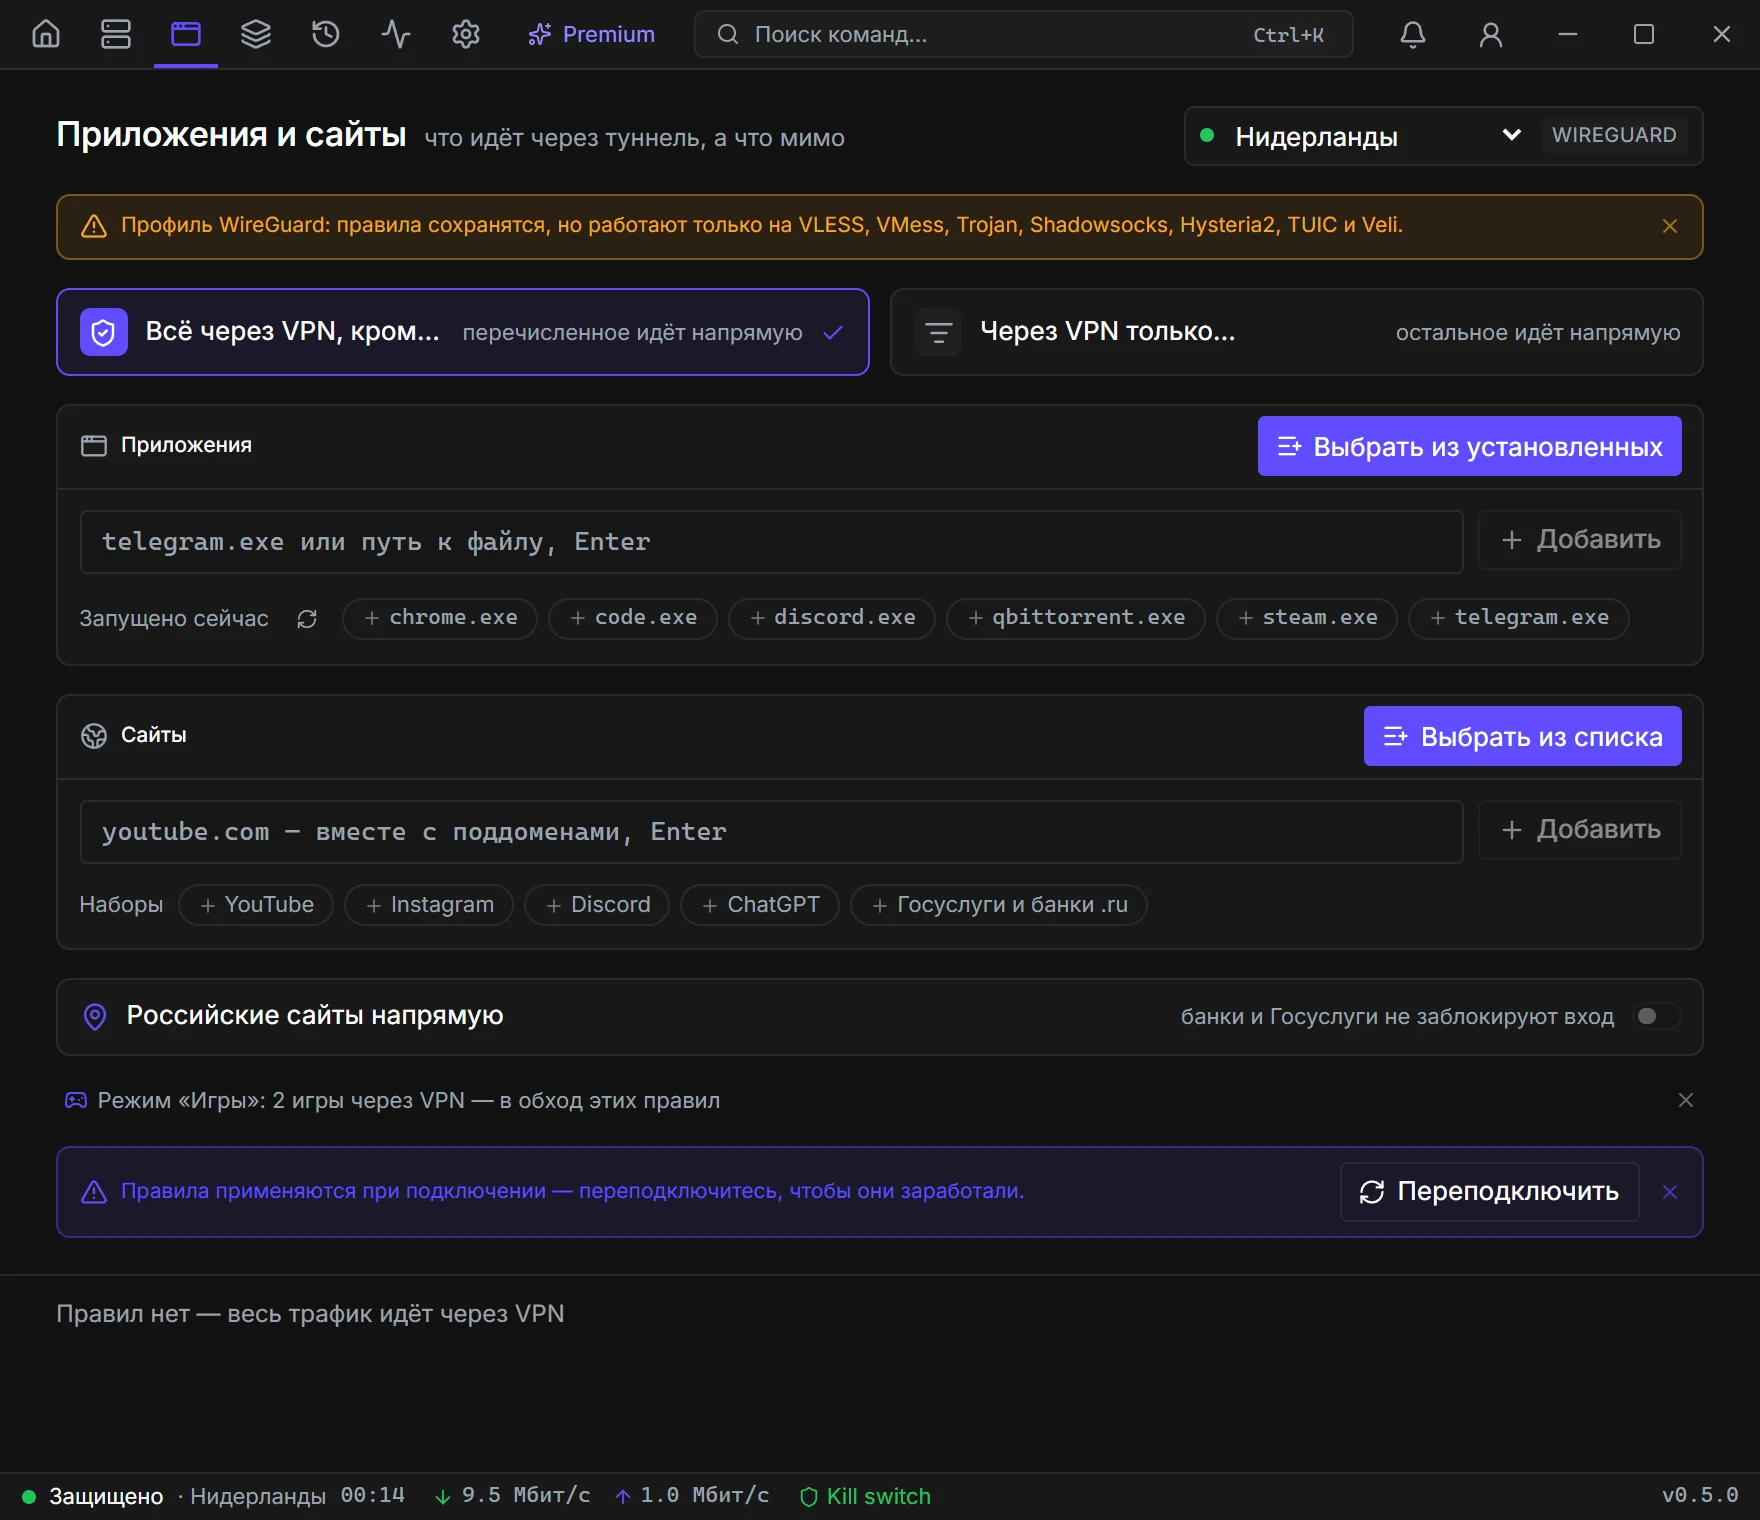
Task: Click the Kill switch status indicator
Action: 865,1496
